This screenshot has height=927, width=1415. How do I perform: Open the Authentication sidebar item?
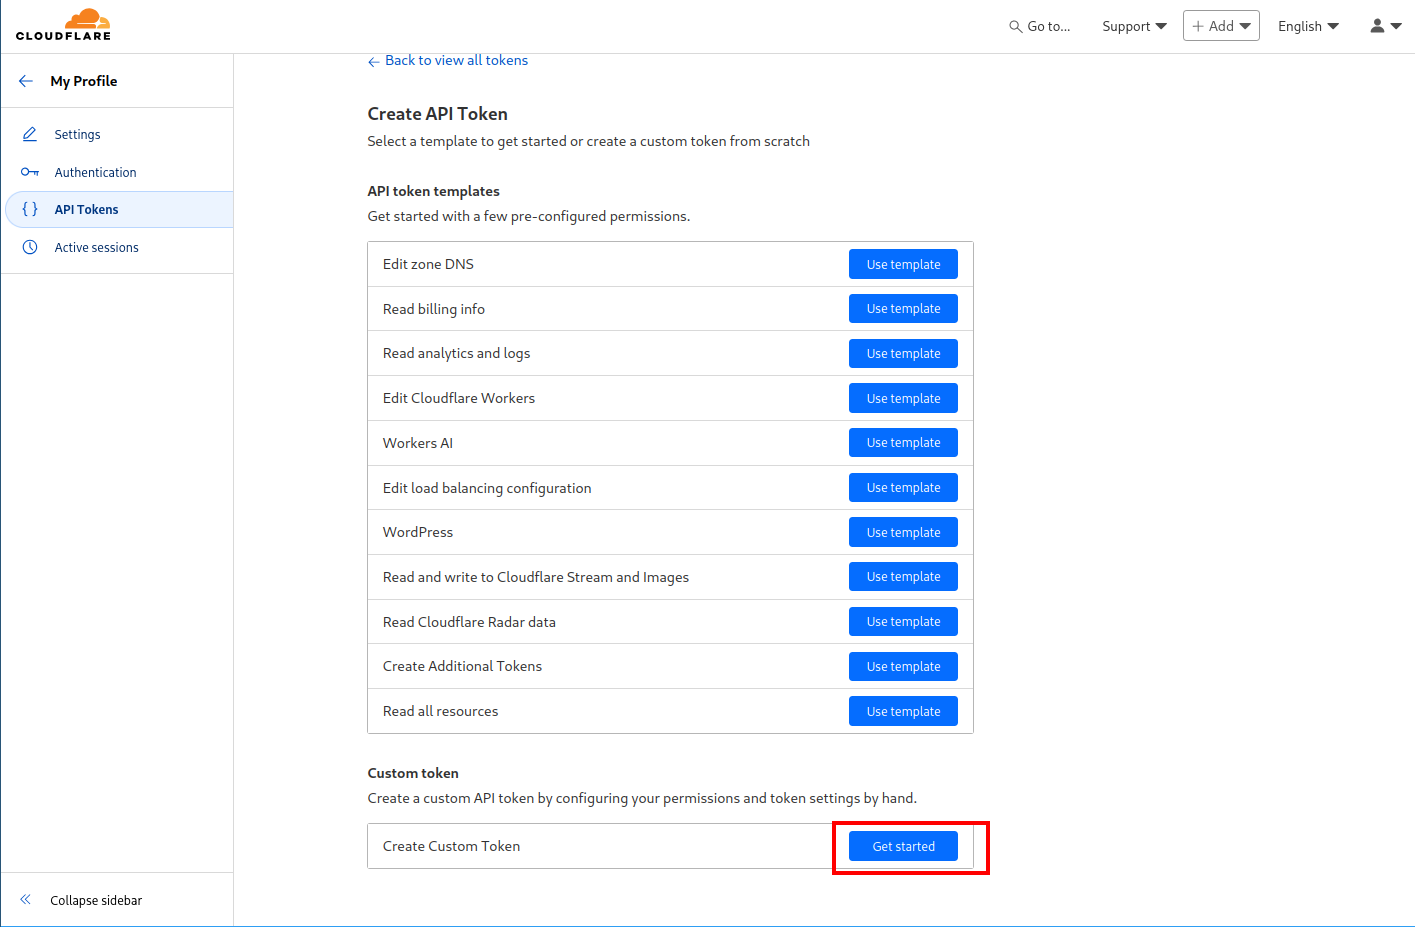pyautogui.click(x=117, y=172)
